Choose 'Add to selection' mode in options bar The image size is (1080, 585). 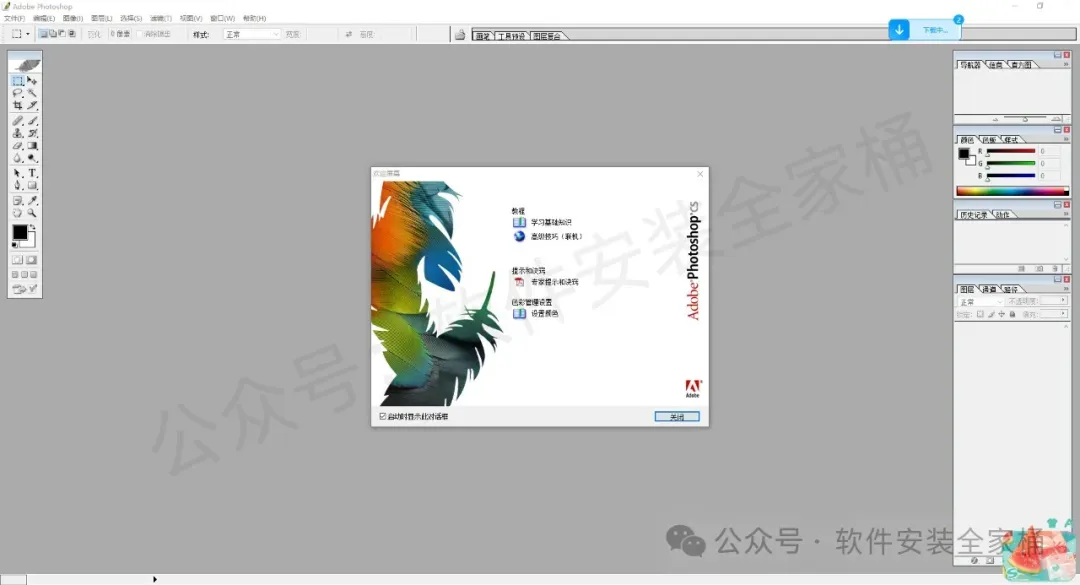coord(53,34)
